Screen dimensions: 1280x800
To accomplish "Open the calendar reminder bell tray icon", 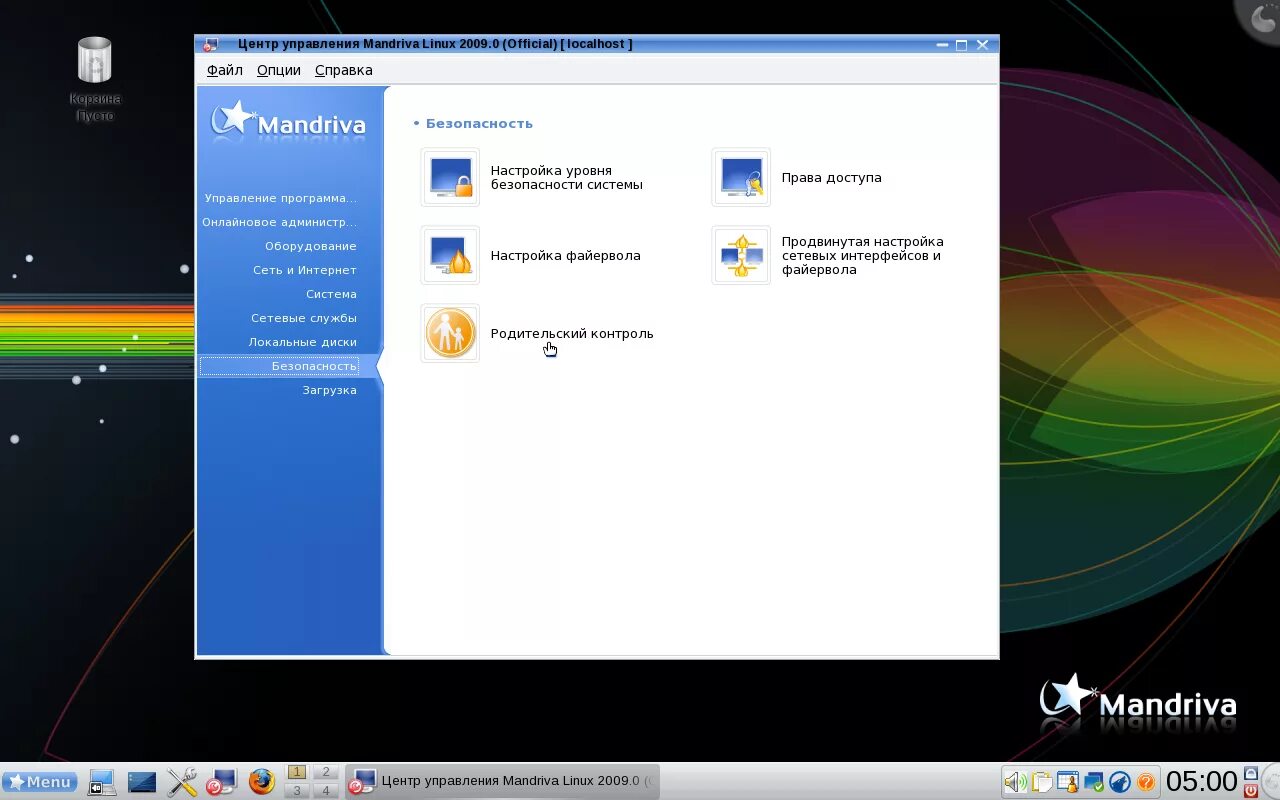I will click(x=1068, y=782).
